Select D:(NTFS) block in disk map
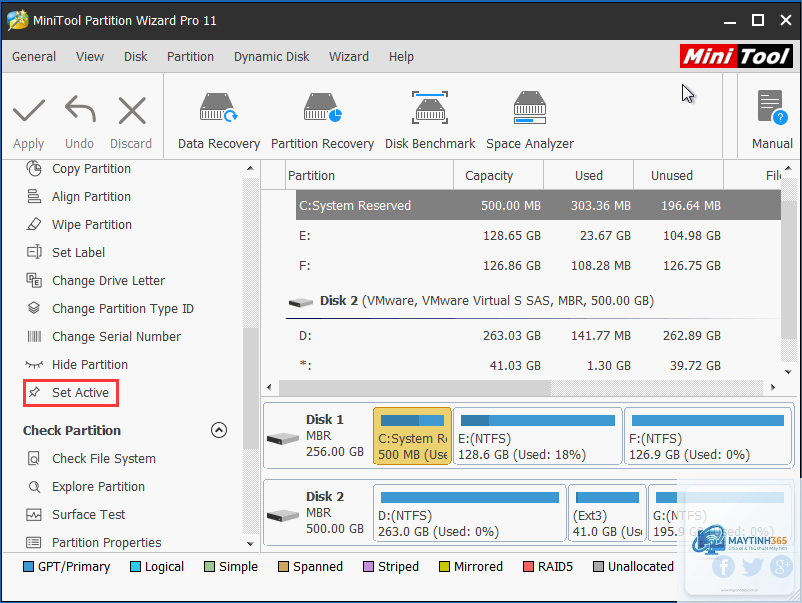Image resolution: width=802 pixels, height=603 pixels. point(470,512)
